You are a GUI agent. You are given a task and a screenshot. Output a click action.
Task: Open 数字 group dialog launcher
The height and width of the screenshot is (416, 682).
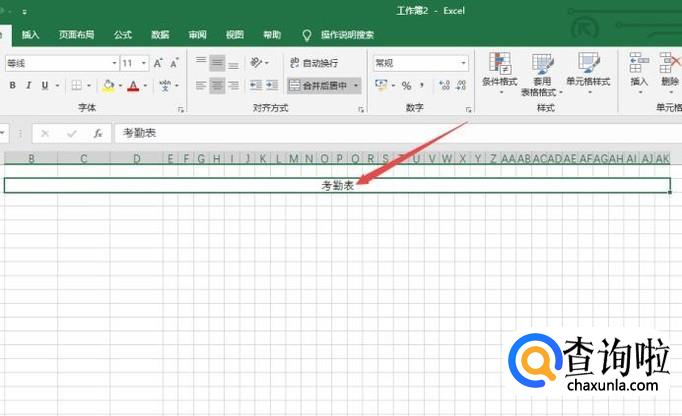tap(468, 110)
